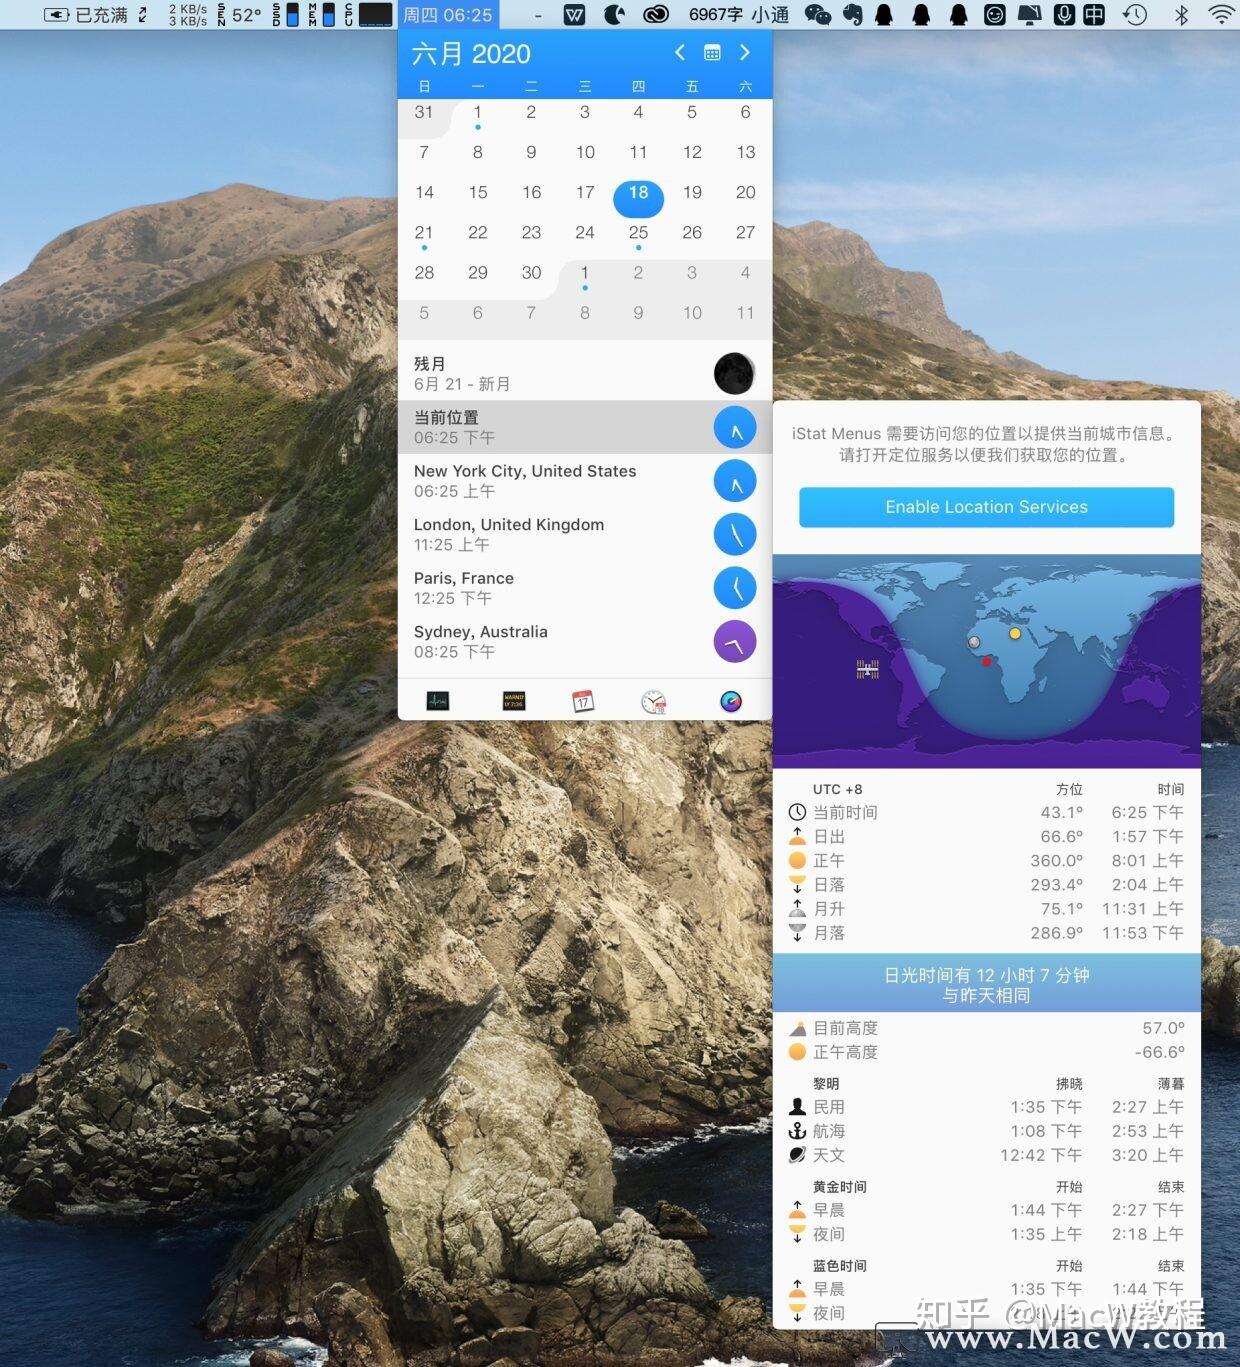This screenshot has width=1240, height=1367.
Task: Click the clock icon next to Paris, France
Action: [x=735, y=588]
